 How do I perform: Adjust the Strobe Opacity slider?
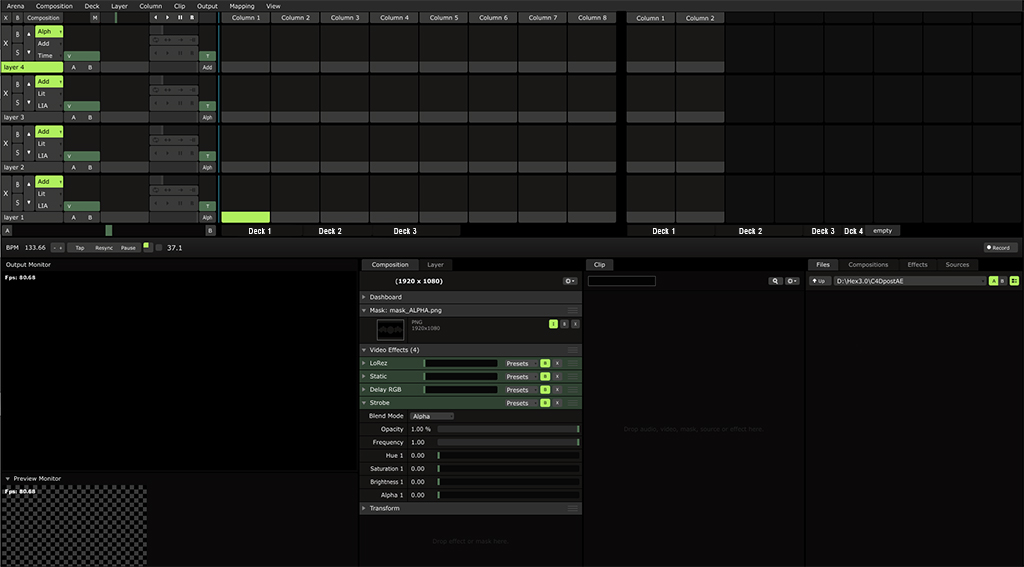pyautogui.click(x=508, y=429)
